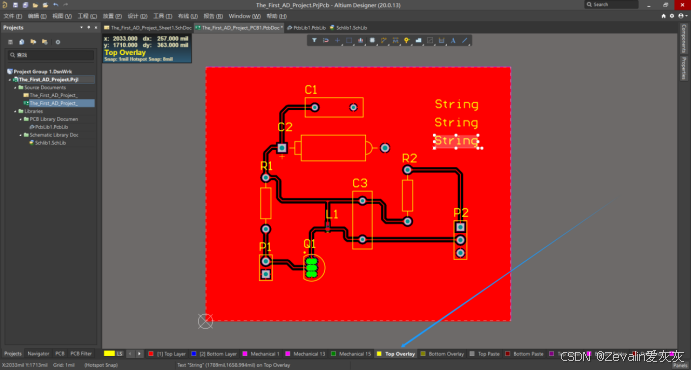Switch to the Bottom Overlay layer tab

click(x=446, y=354)
